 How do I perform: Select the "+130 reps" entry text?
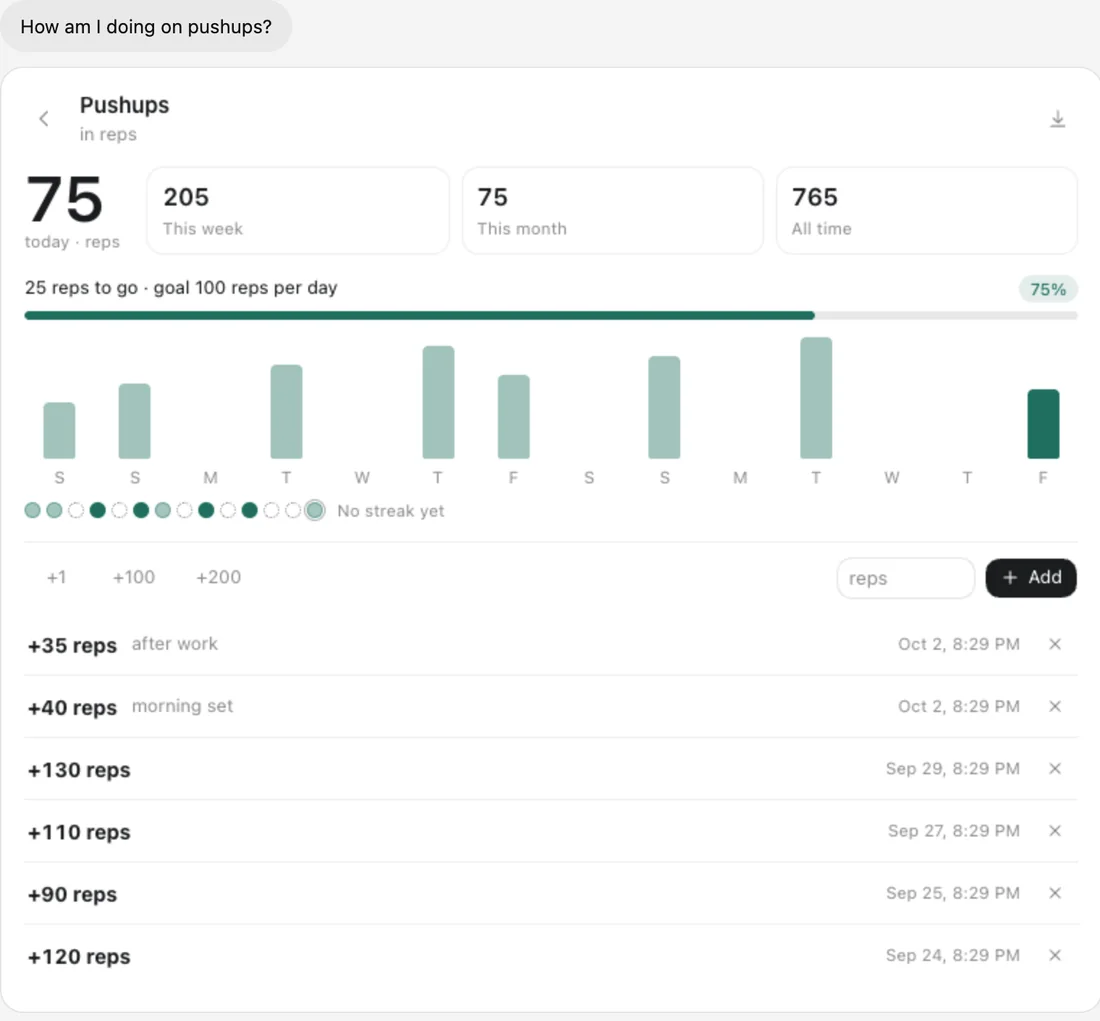click(x=79, y=770)
